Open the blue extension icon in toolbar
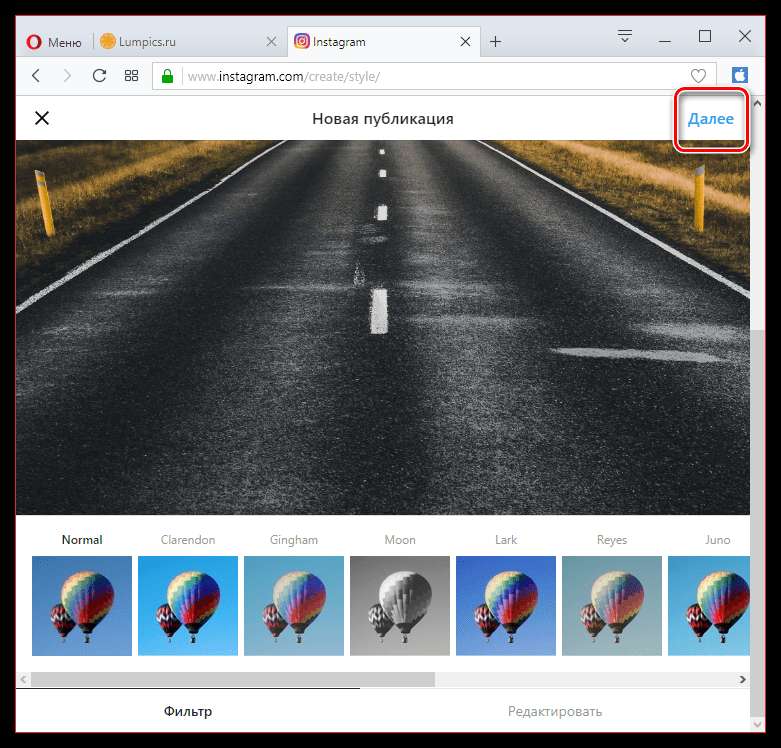The height and width of the screenshot is (748, 781). tap(740, 75)
